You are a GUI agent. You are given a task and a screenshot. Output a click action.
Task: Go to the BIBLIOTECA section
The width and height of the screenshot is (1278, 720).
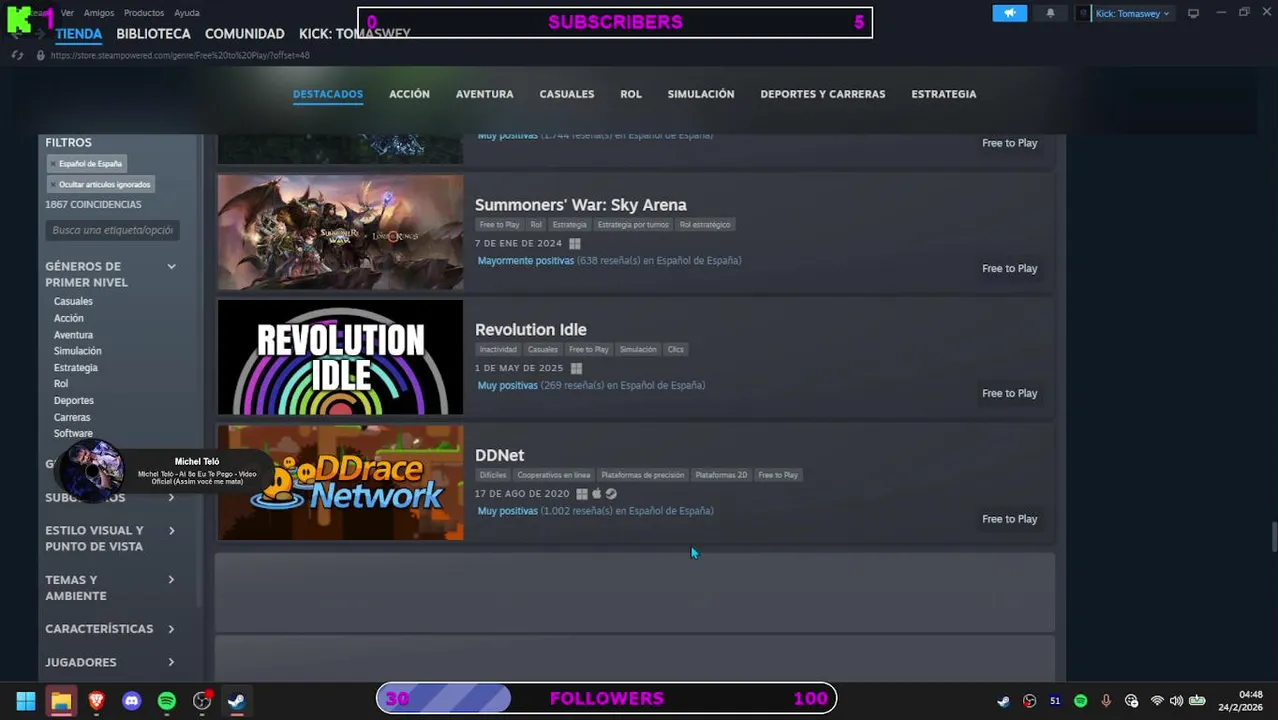(153, 33)
